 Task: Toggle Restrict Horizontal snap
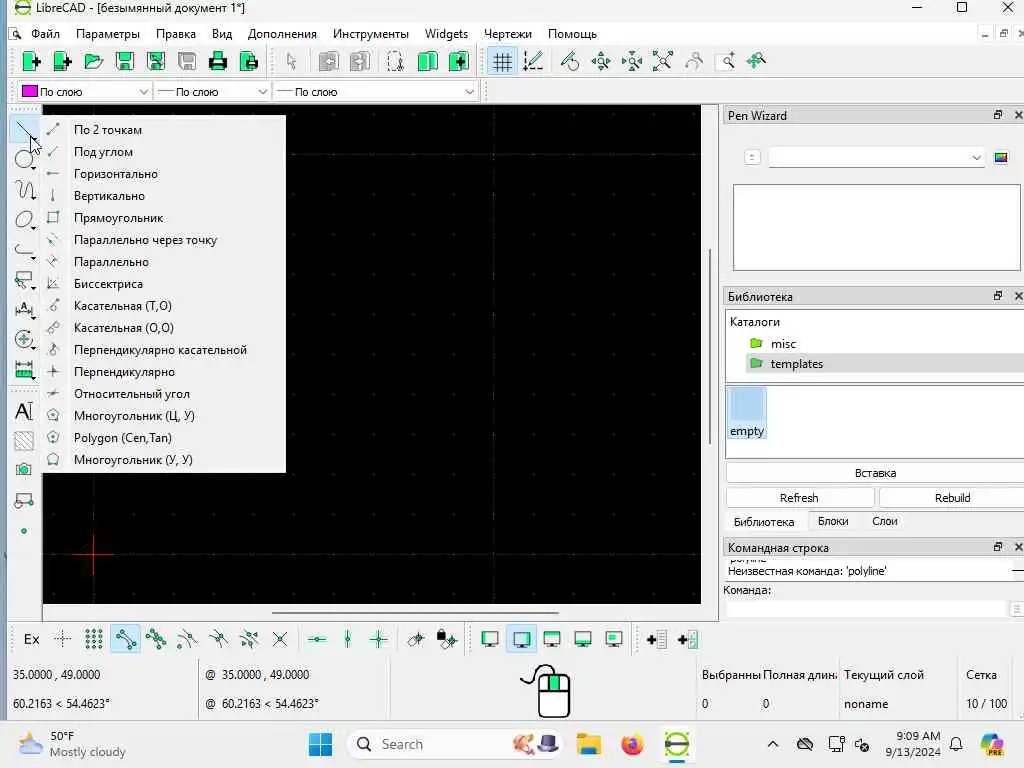[317, 639]
